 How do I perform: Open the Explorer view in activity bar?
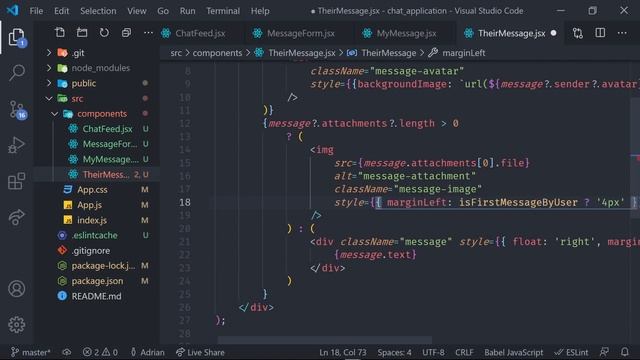tap(16, 38)
